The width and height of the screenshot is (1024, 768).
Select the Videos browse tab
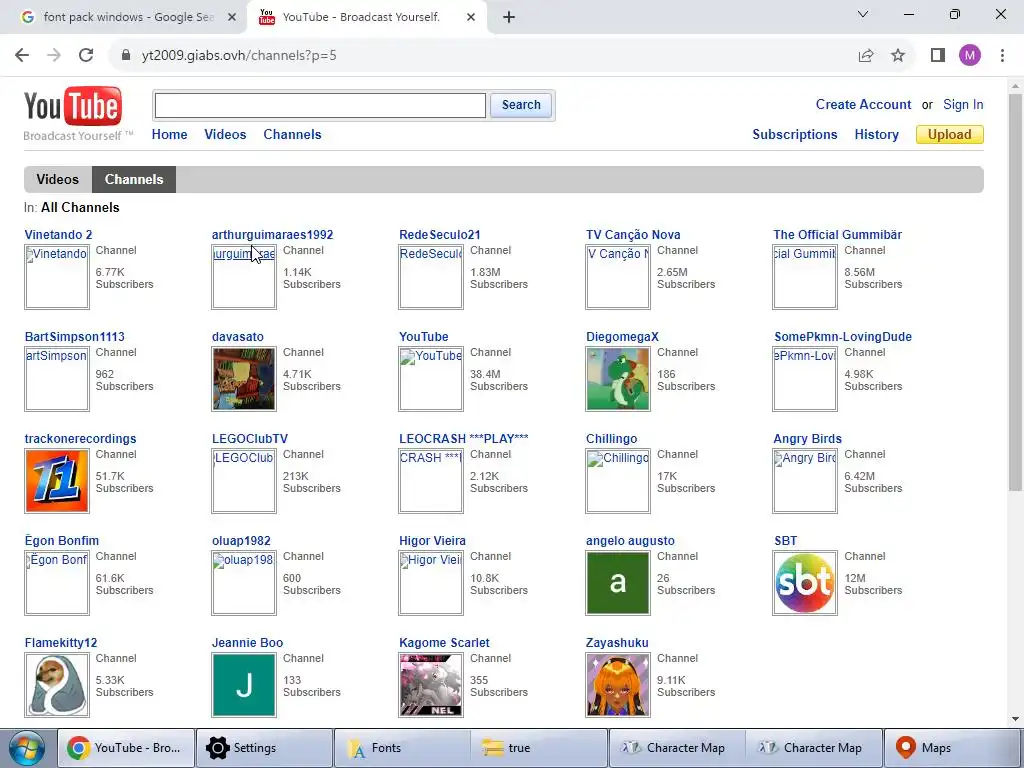[57, 179]
